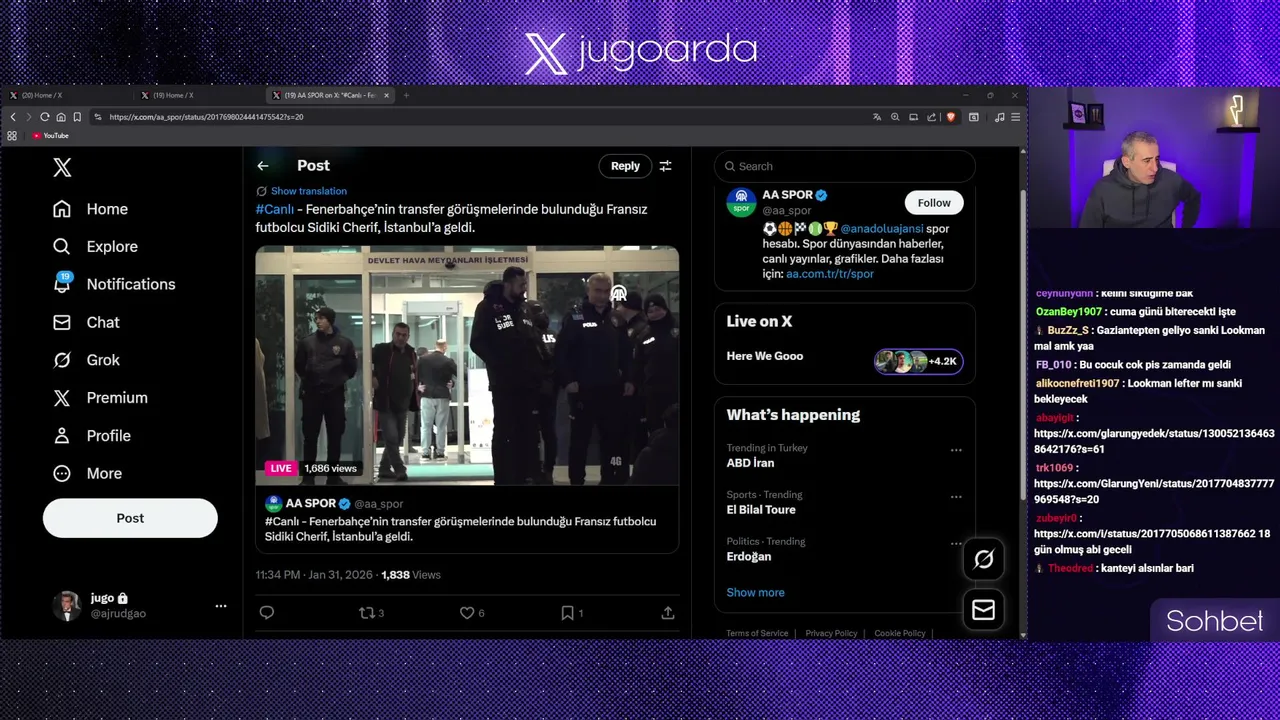Open Premium in the X sidebar
This screenshot has width=1280, height=720.
pos(100,398)
